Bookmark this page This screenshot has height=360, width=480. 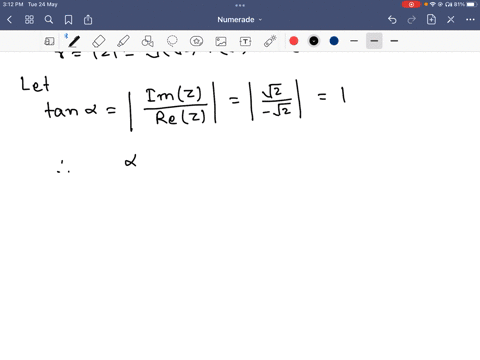68,20
